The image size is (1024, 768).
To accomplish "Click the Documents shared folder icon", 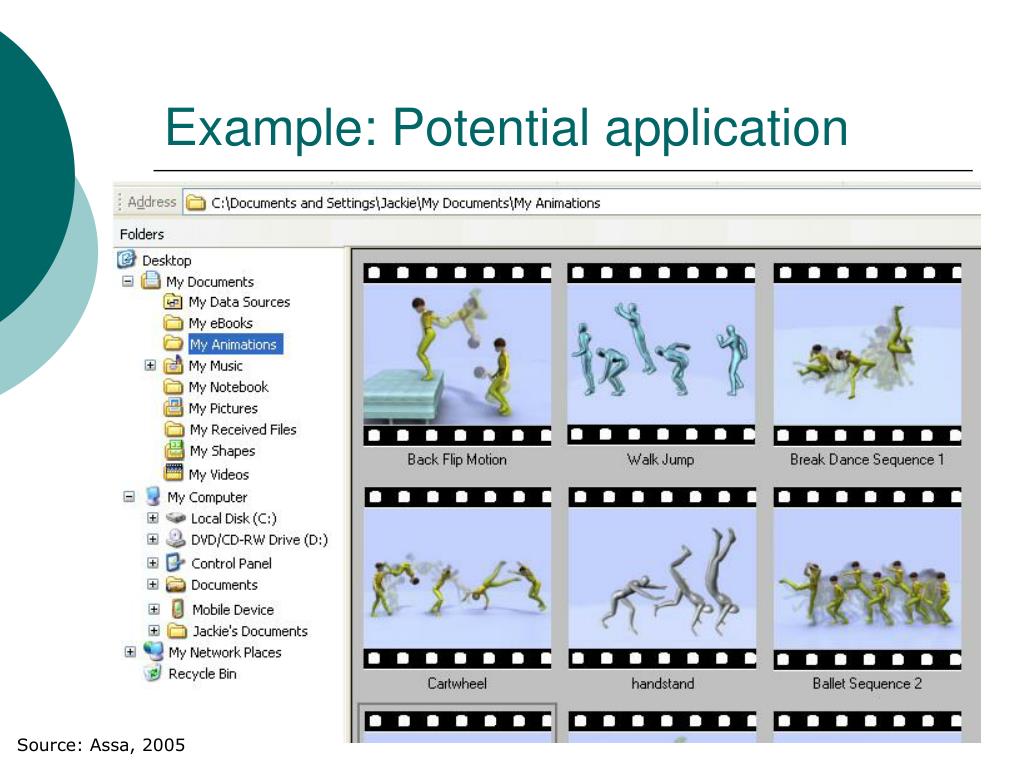I will pos(176,584).
